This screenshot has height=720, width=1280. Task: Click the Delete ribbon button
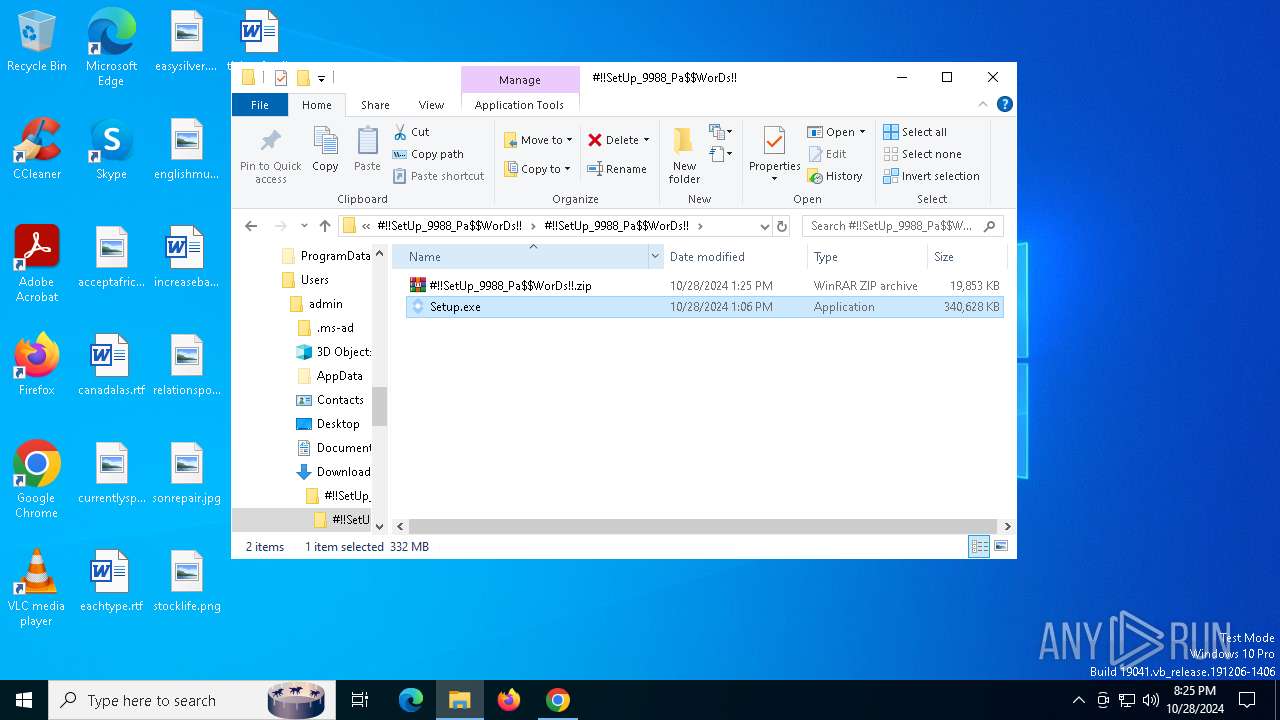[613, 140]
